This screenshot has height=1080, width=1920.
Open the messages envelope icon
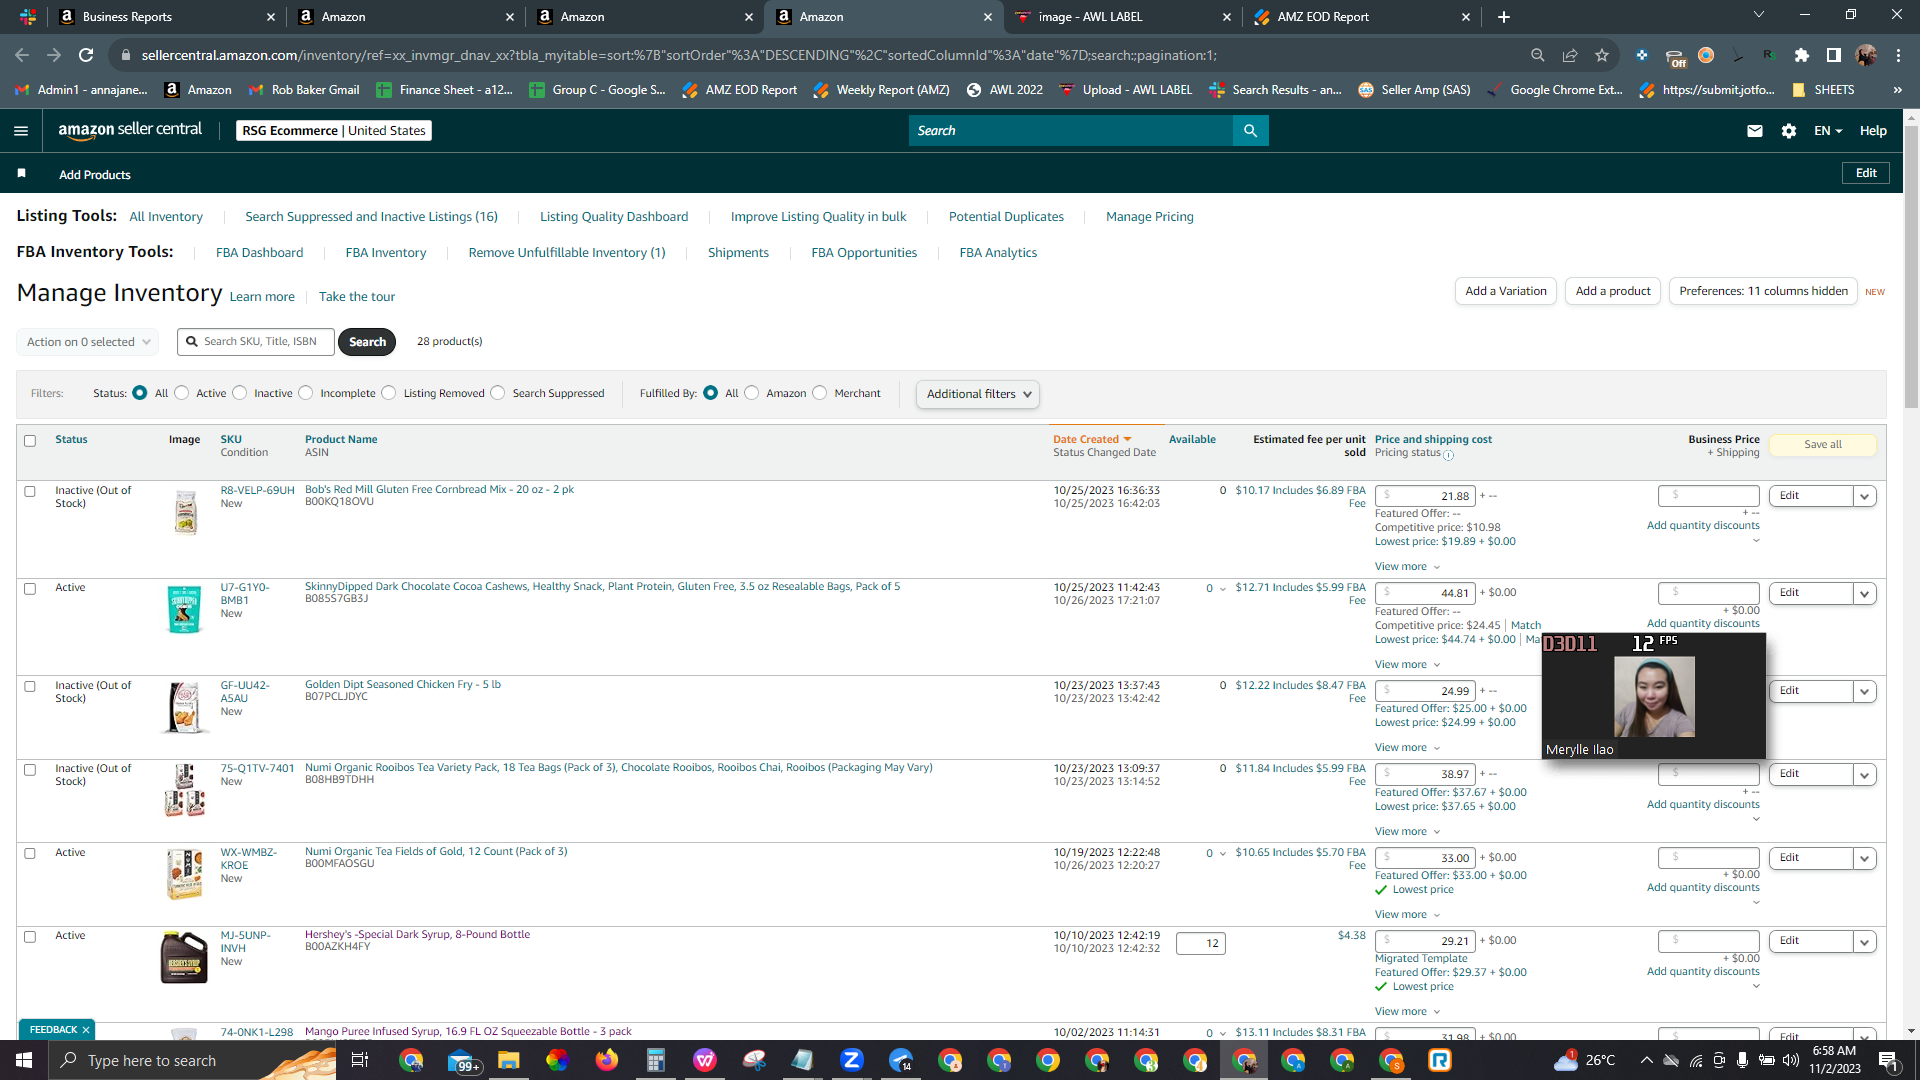coord(1754,131)
